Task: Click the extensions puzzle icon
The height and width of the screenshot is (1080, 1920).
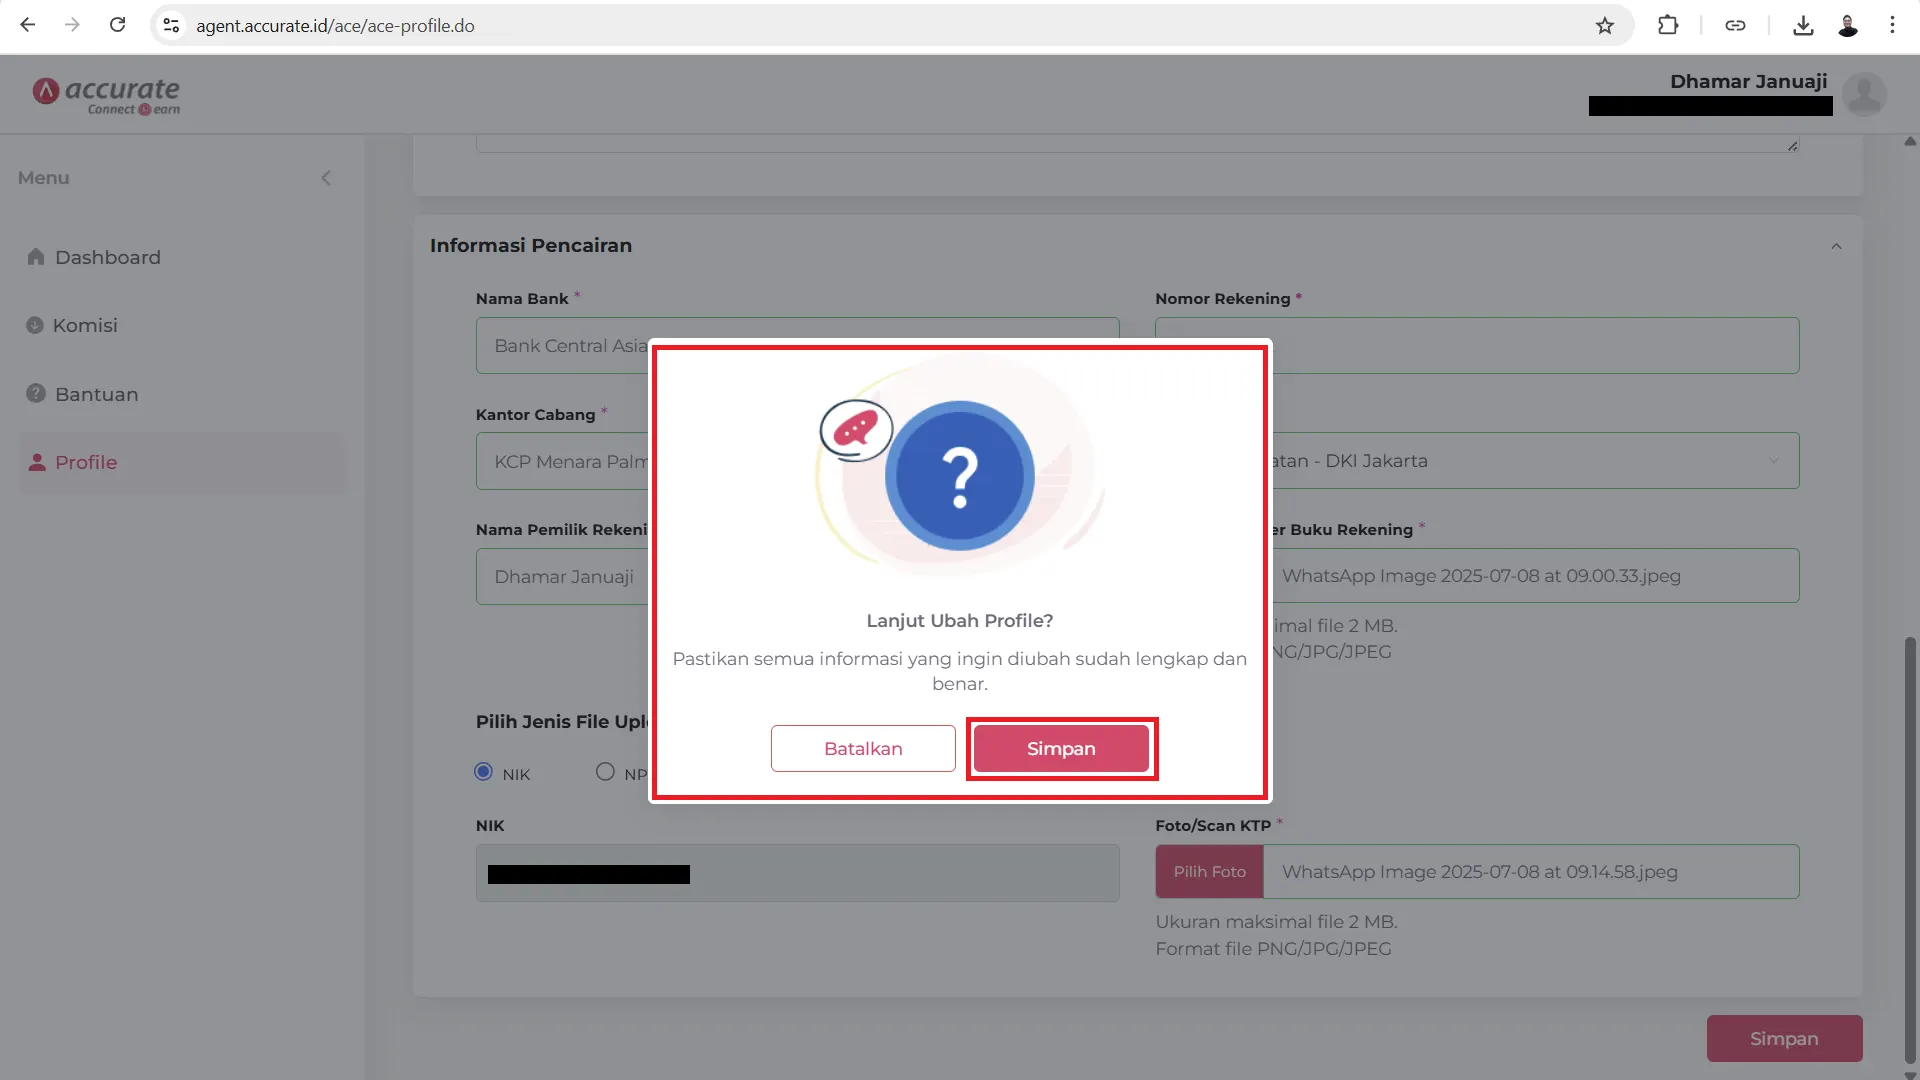Action: click(1668, 25)
